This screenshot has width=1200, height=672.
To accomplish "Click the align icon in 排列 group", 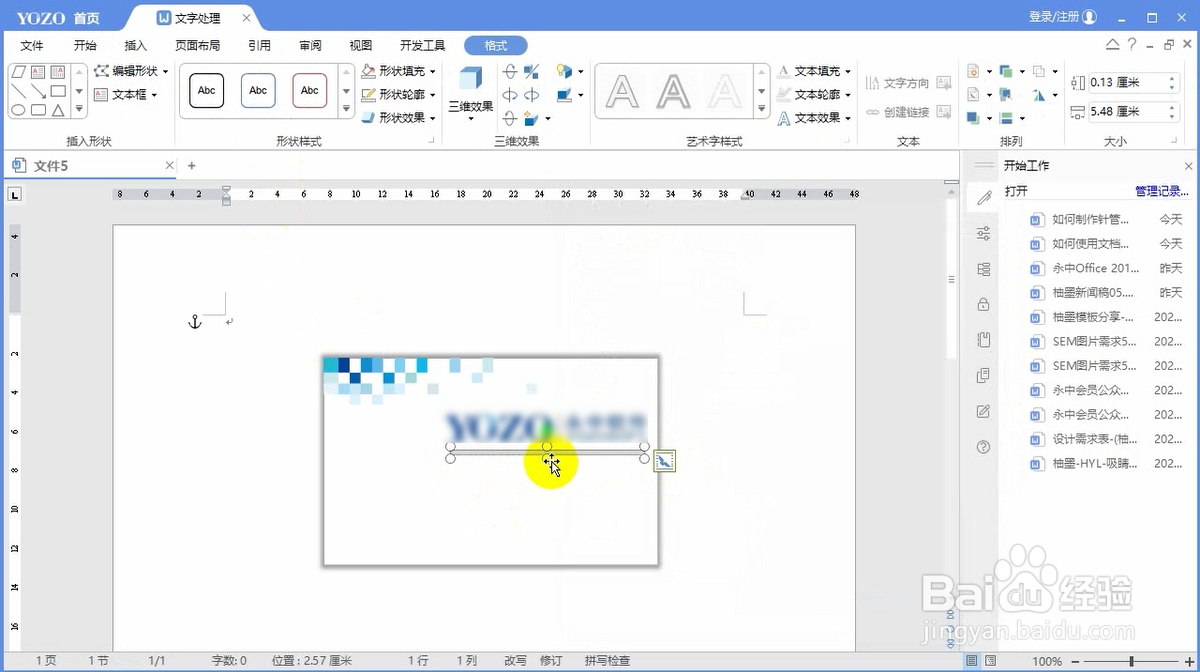I will coord(1006,118).
